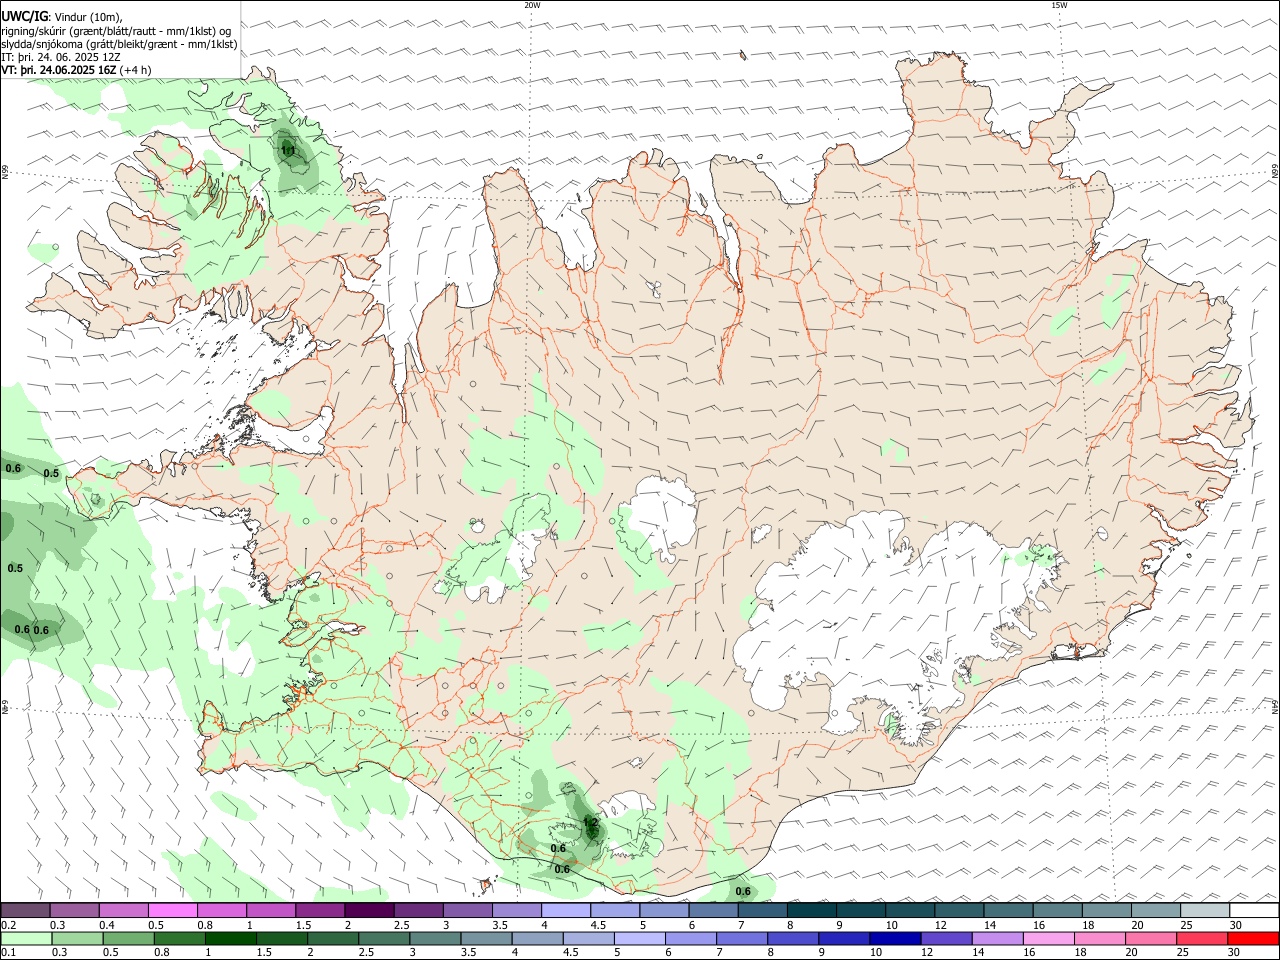Pick the light periwinkle 4 mm snow swatch
1280x960 pixels.
tap(567, 911)
